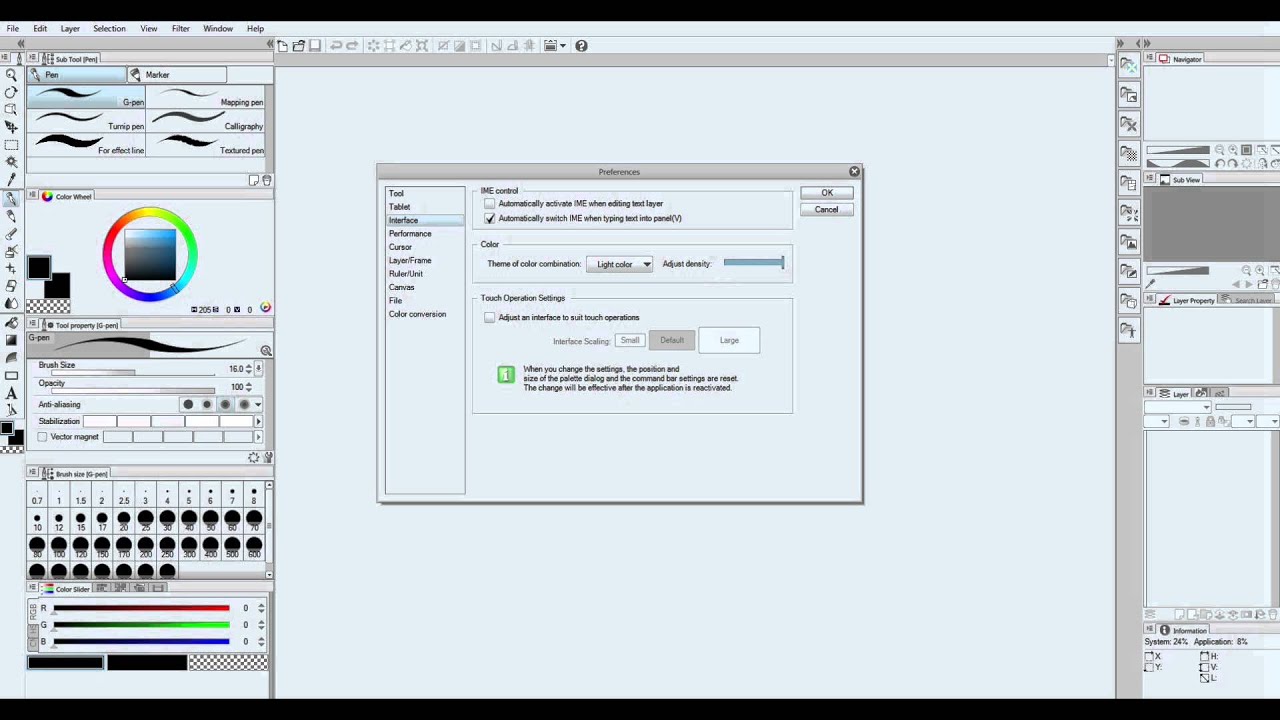Select the first anti-aliasing level dot
This screenshot has height=720, width=1280.
coord(188,405)
